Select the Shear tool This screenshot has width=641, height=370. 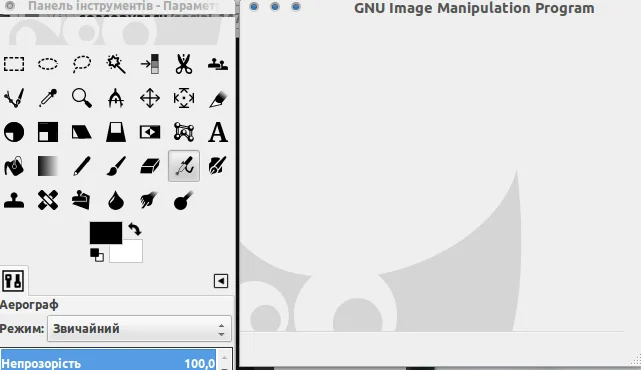tap(82, 132)
